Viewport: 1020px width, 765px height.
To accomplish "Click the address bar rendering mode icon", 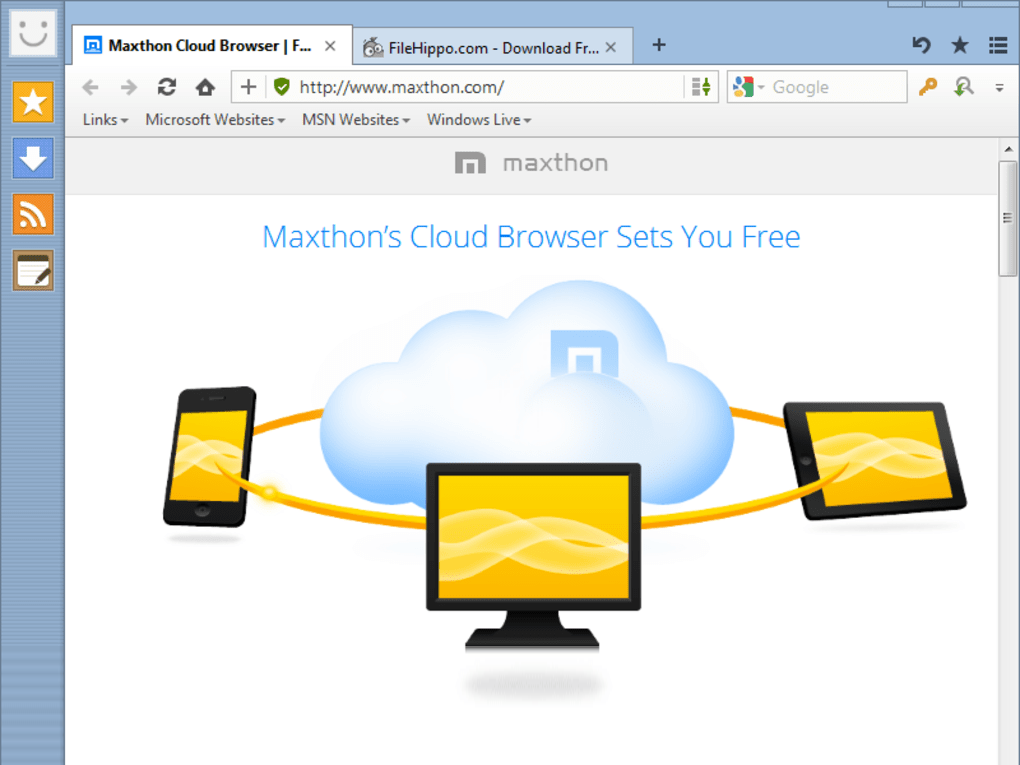I will 701,87.
